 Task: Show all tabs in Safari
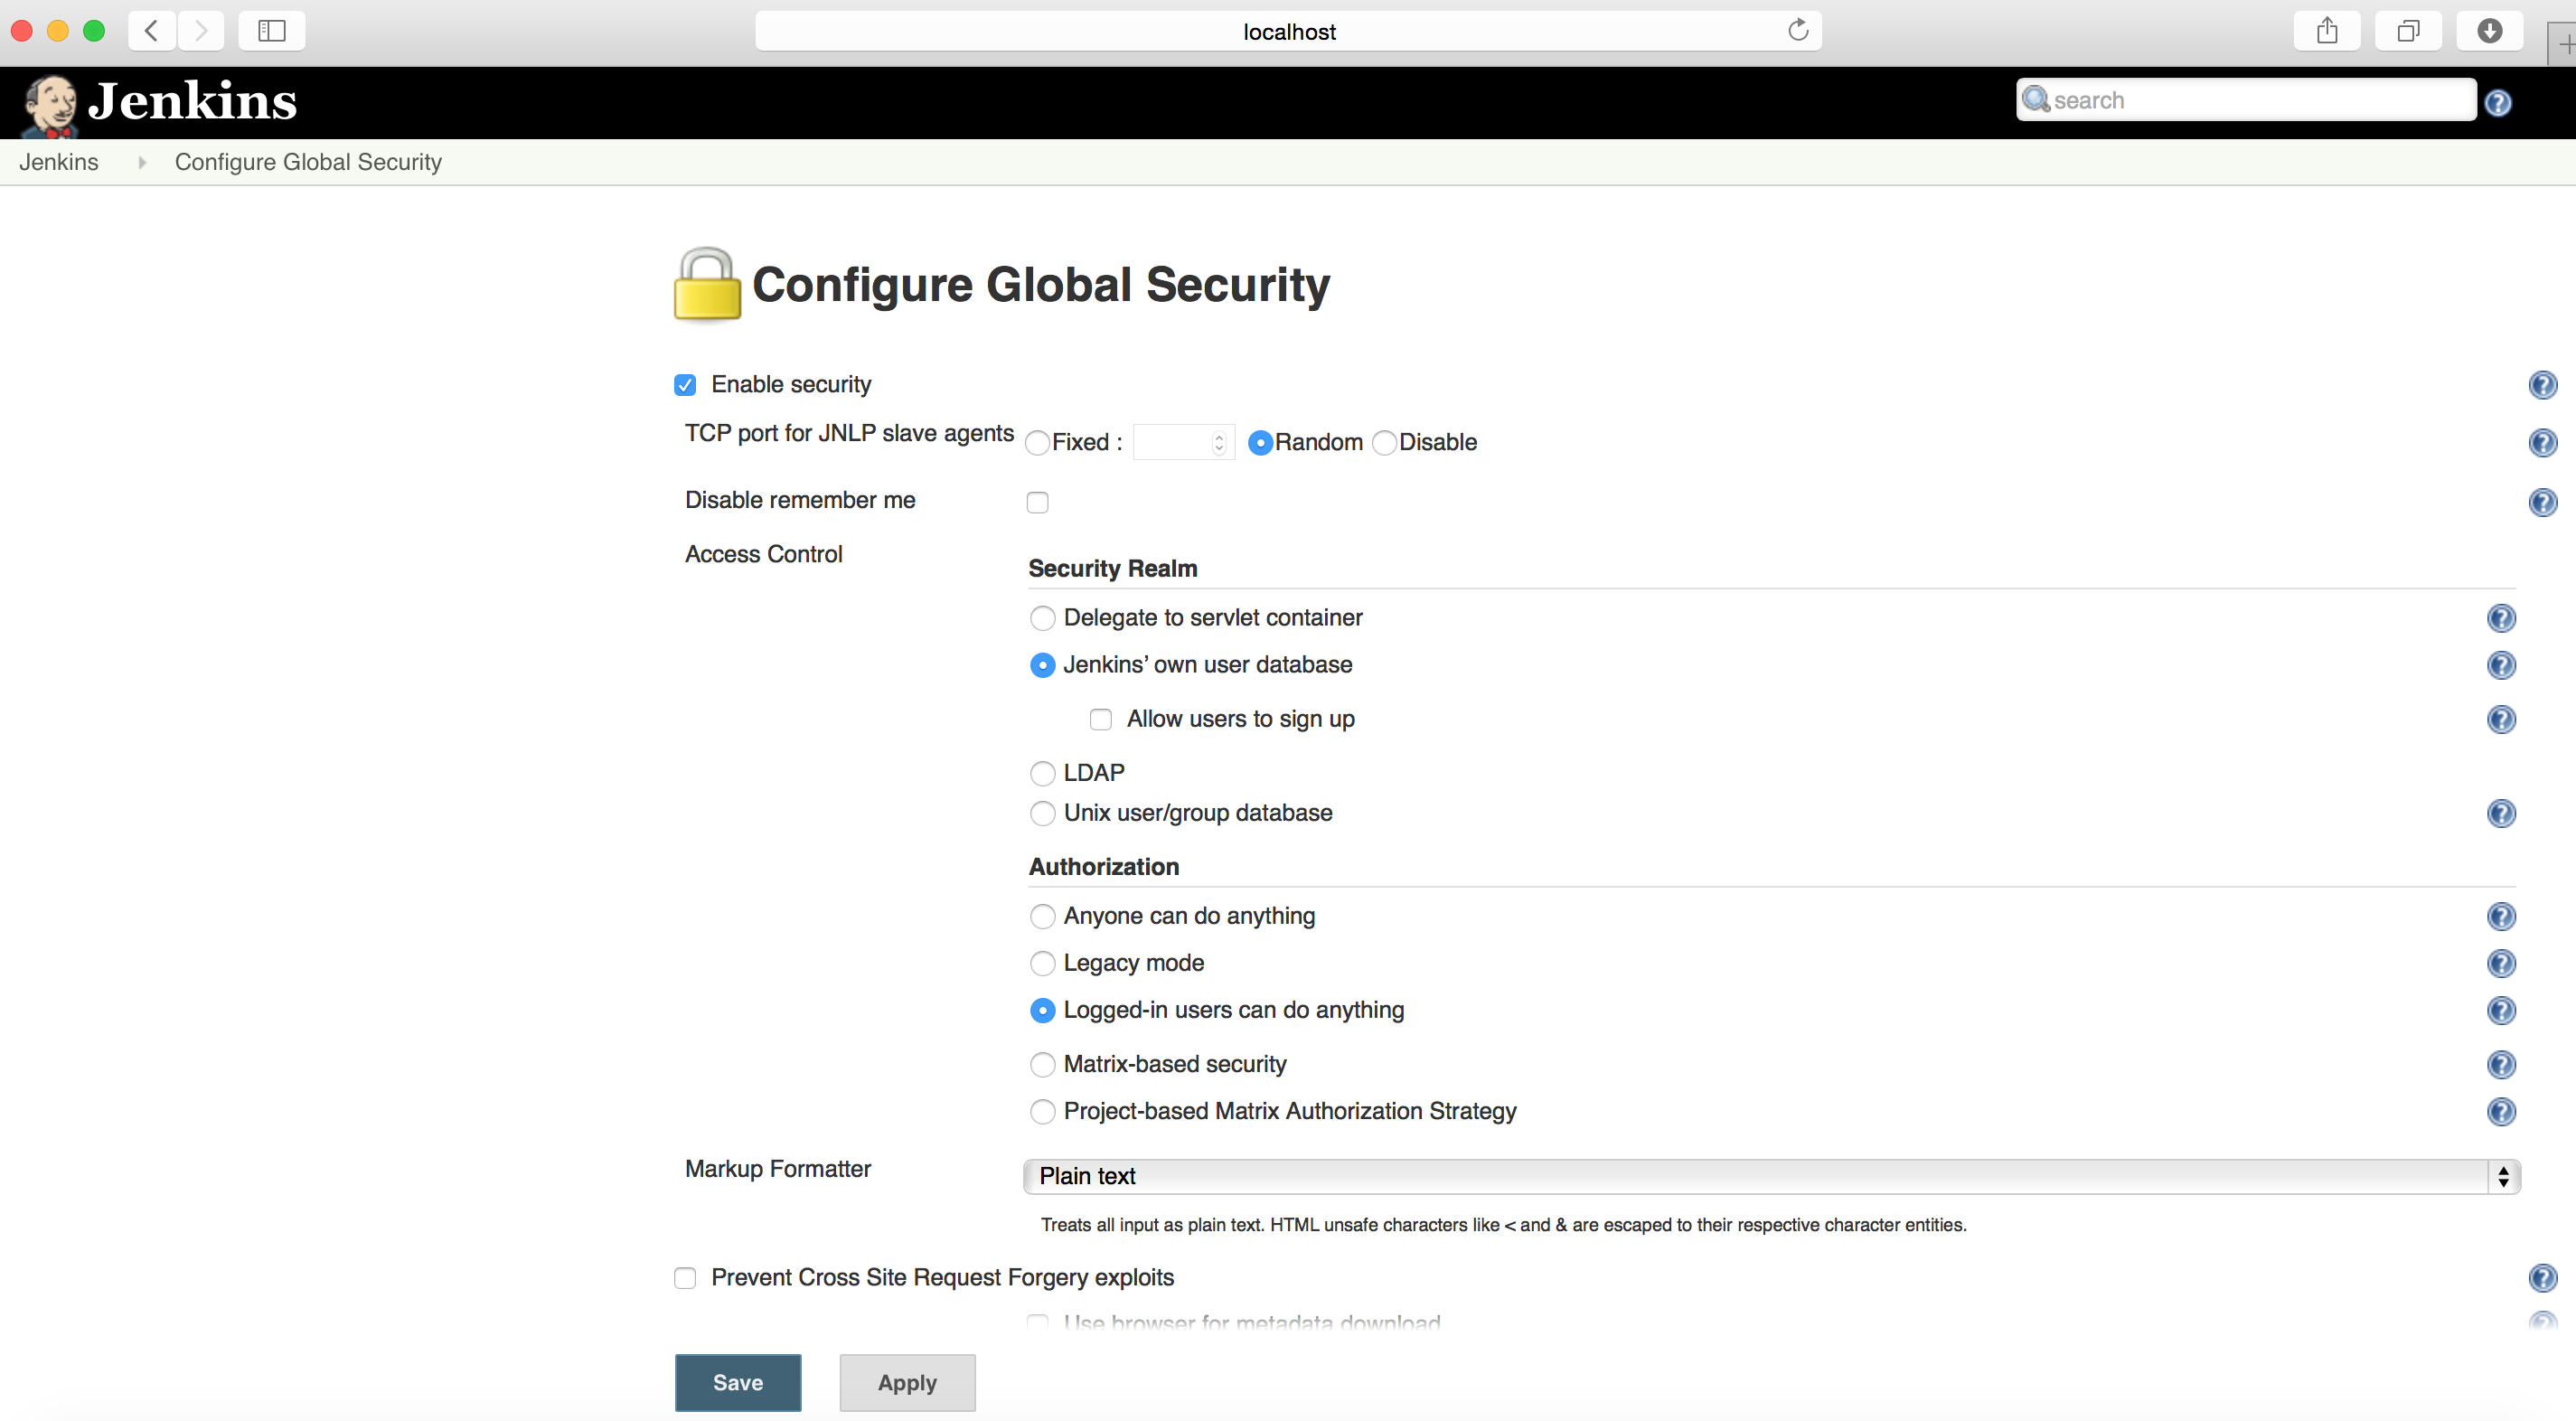(x=2408, y=31)
